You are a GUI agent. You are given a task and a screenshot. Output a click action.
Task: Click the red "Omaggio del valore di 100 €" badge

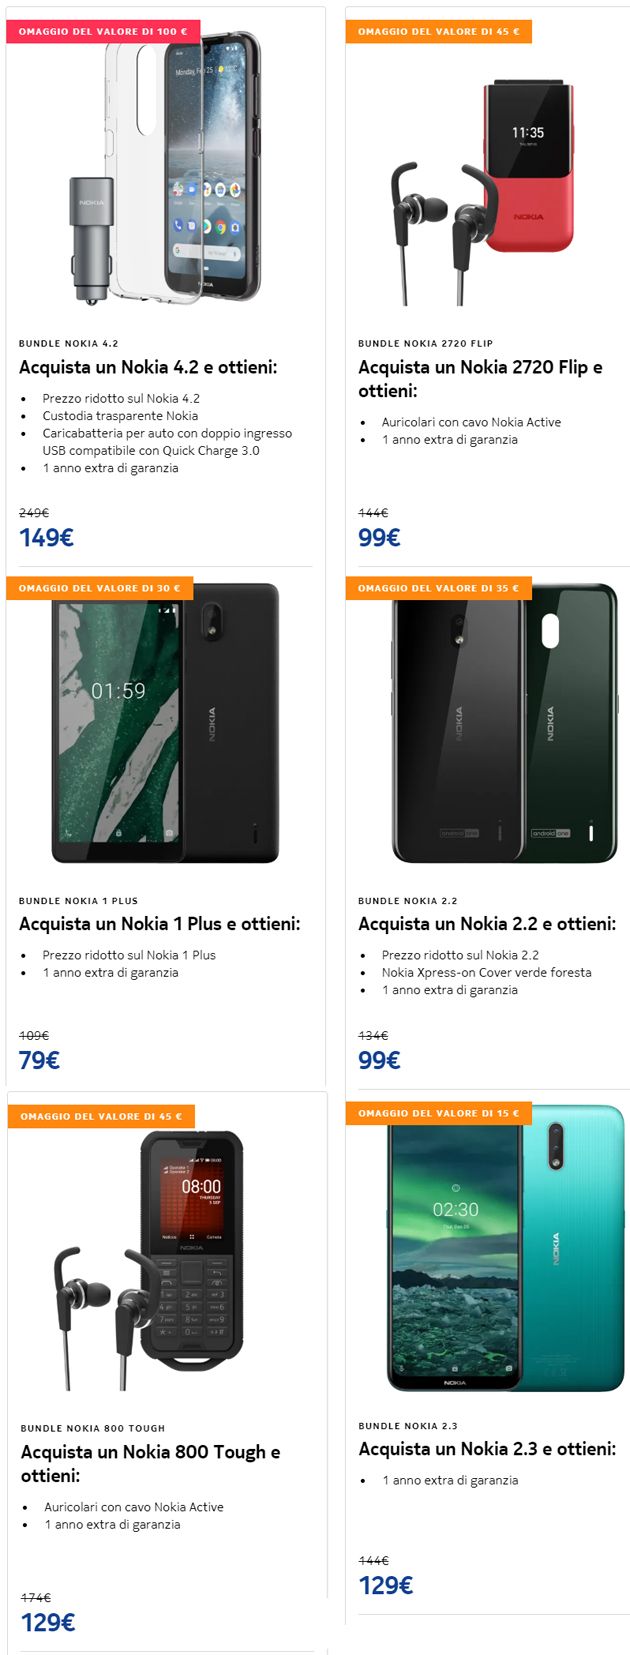coord(103,32)
